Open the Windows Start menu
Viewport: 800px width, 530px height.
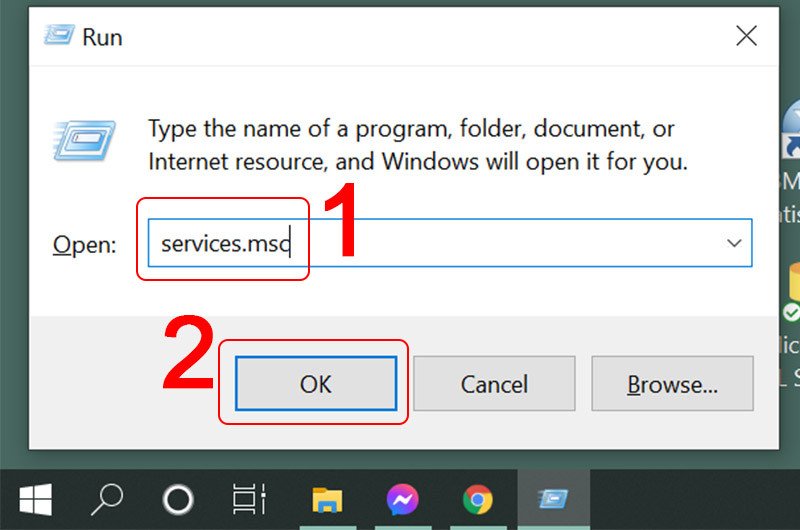[x=35, y=499]
